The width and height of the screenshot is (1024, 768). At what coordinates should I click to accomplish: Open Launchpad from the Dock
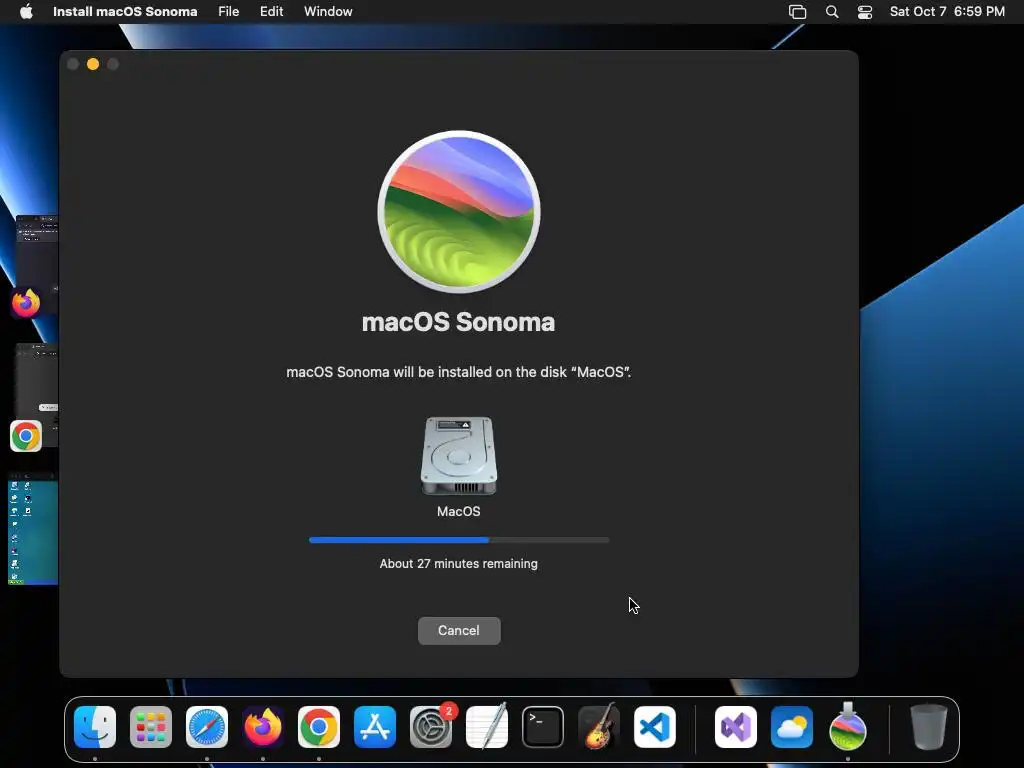click(x=151, y=727)
